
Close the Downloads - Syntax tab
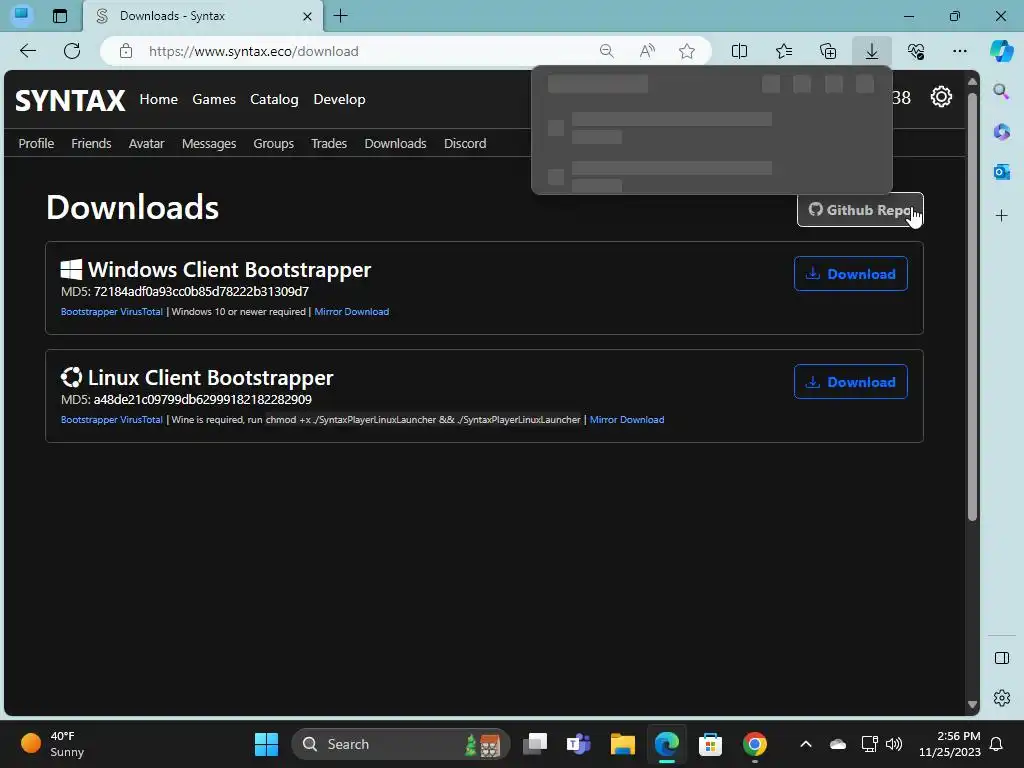pyautogui.click(x=307, y=16)
